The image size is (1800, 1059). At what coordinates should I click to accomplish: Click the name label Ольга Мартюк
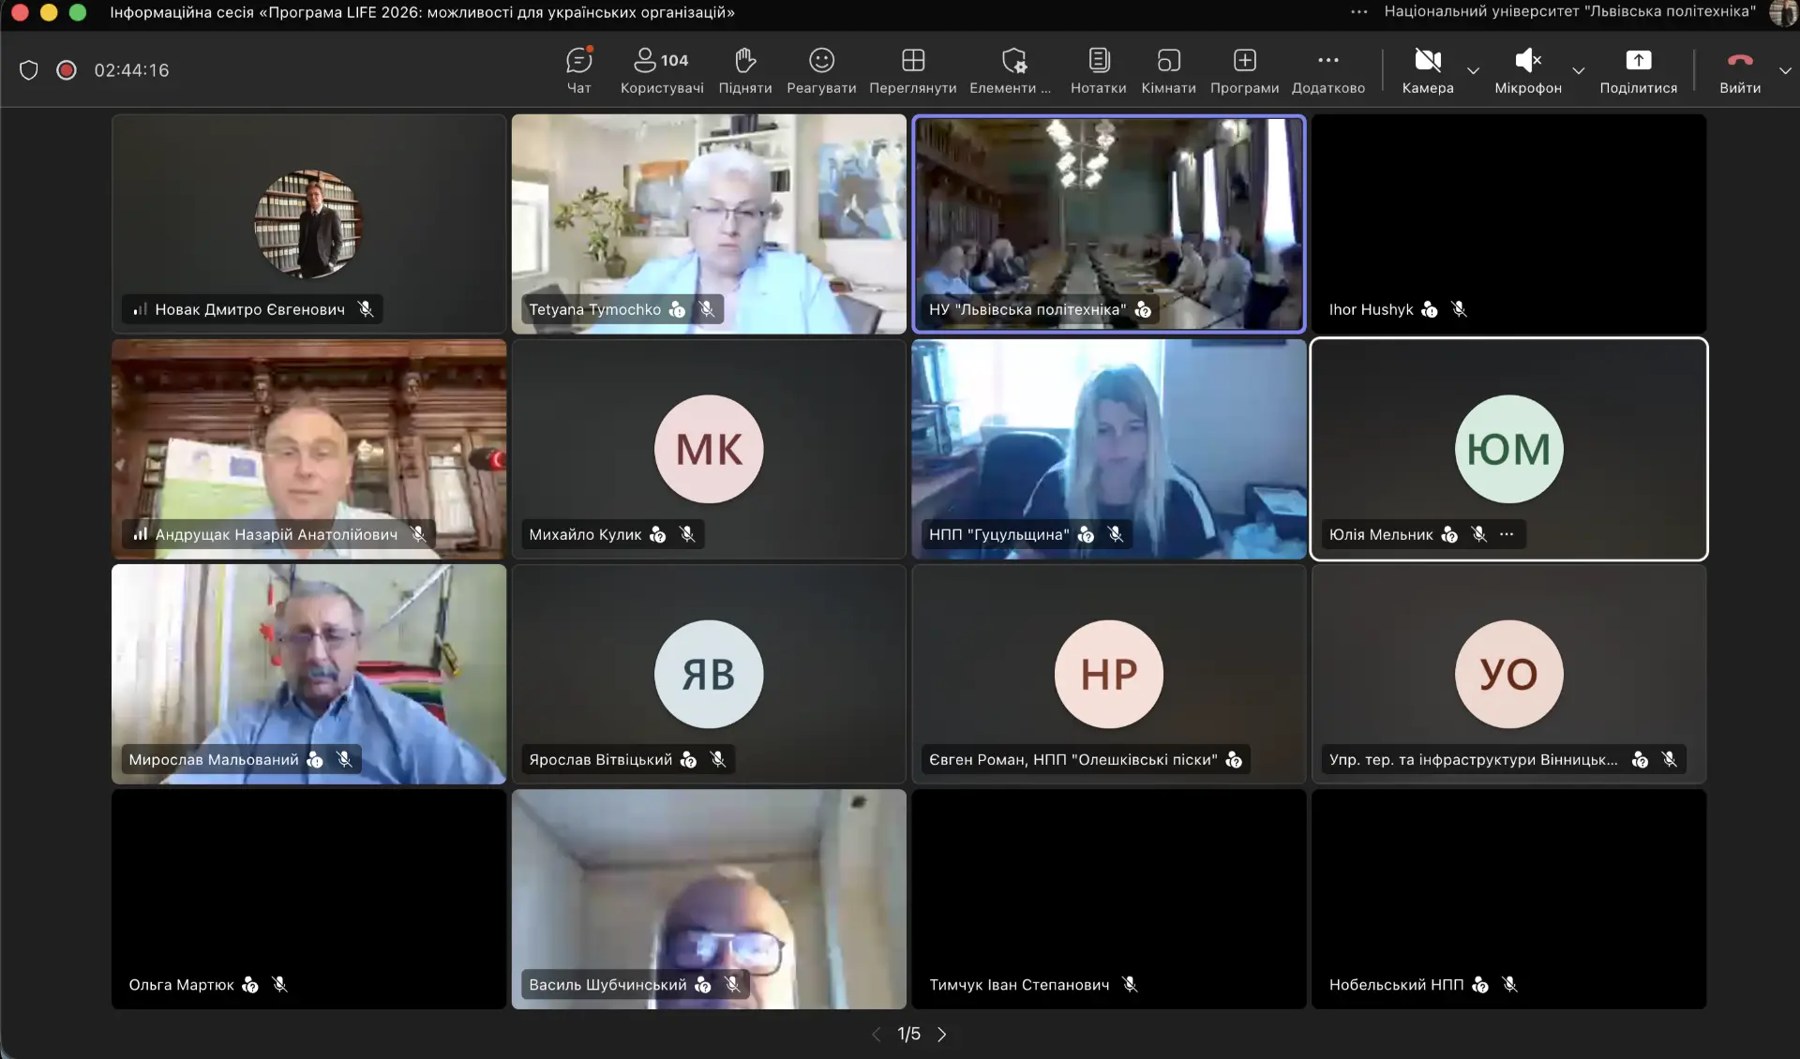coord(181,984)
